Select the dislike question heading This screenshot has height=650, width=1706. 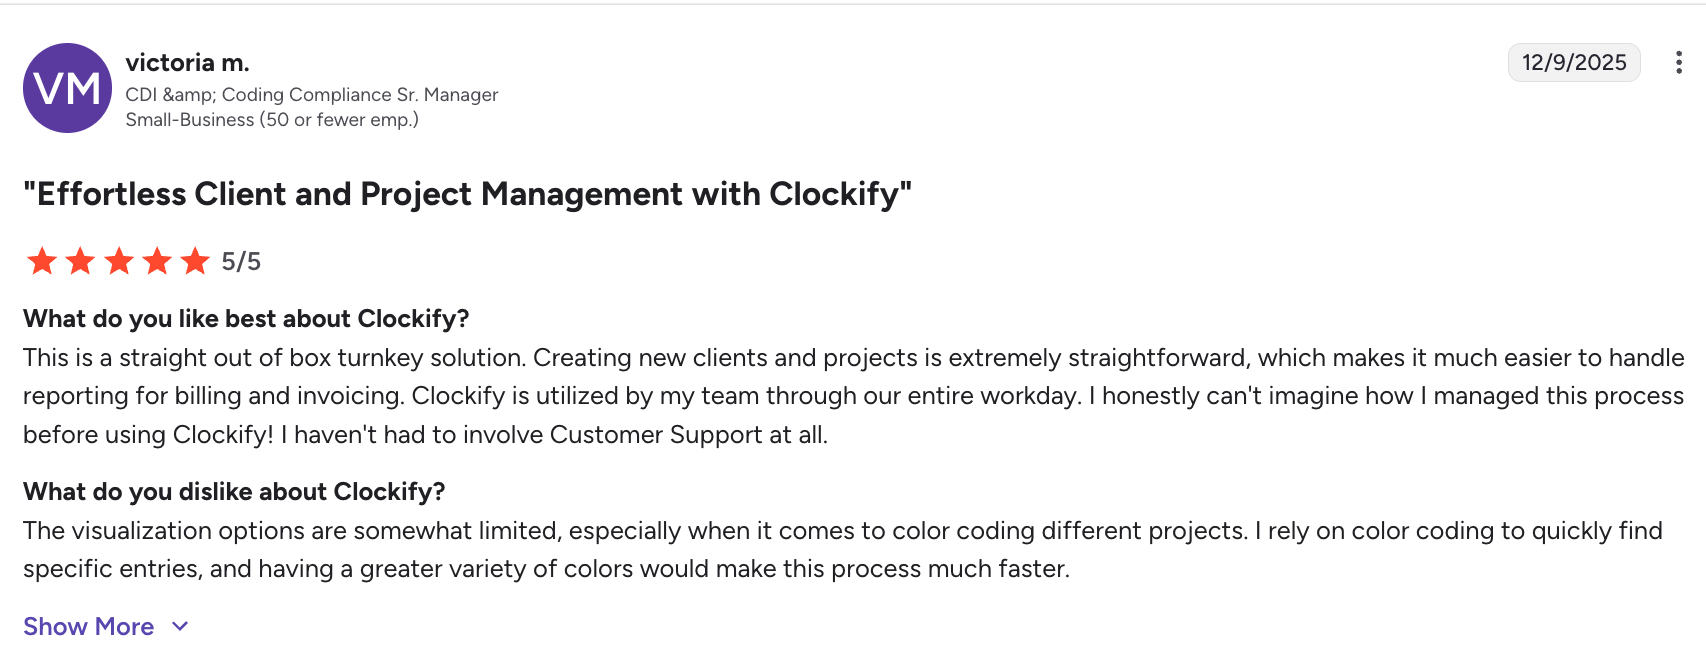pos(234,492)
